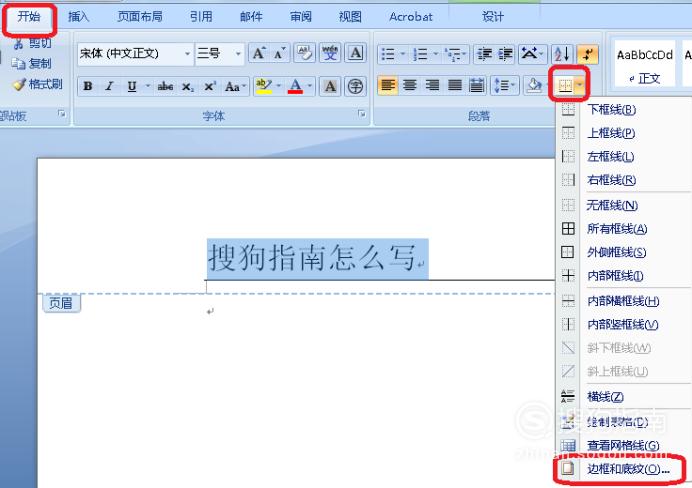Switch to the 页面布局 tab

click(x=140, y=17)
